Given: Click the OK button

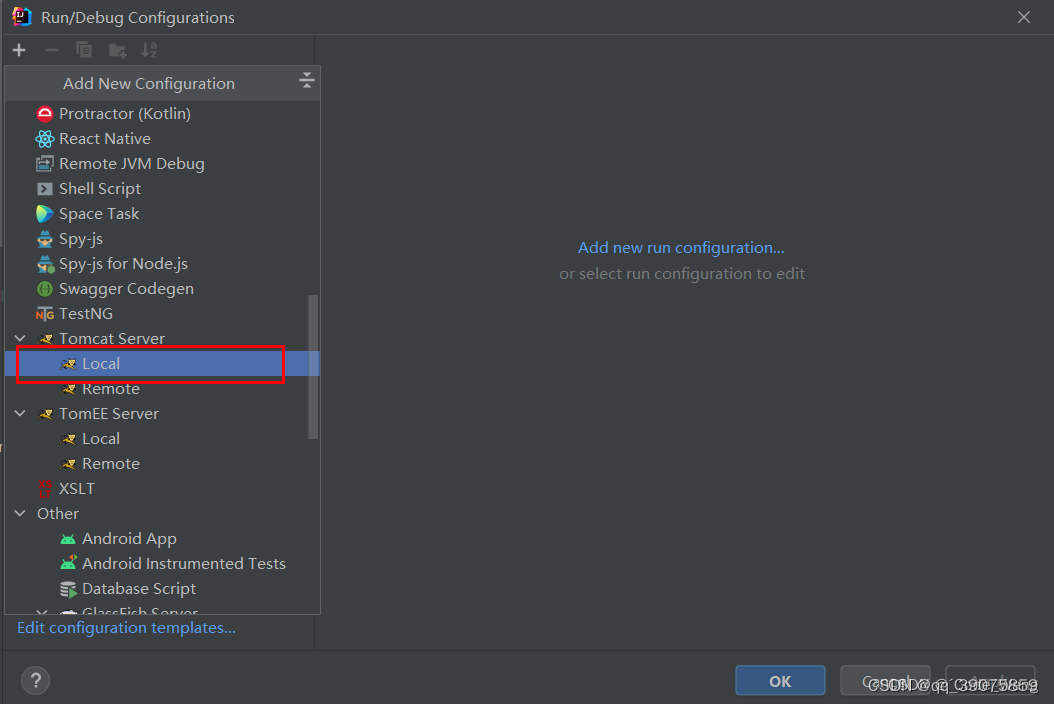Looking at the screenshot, I should [x=780, y=680].
